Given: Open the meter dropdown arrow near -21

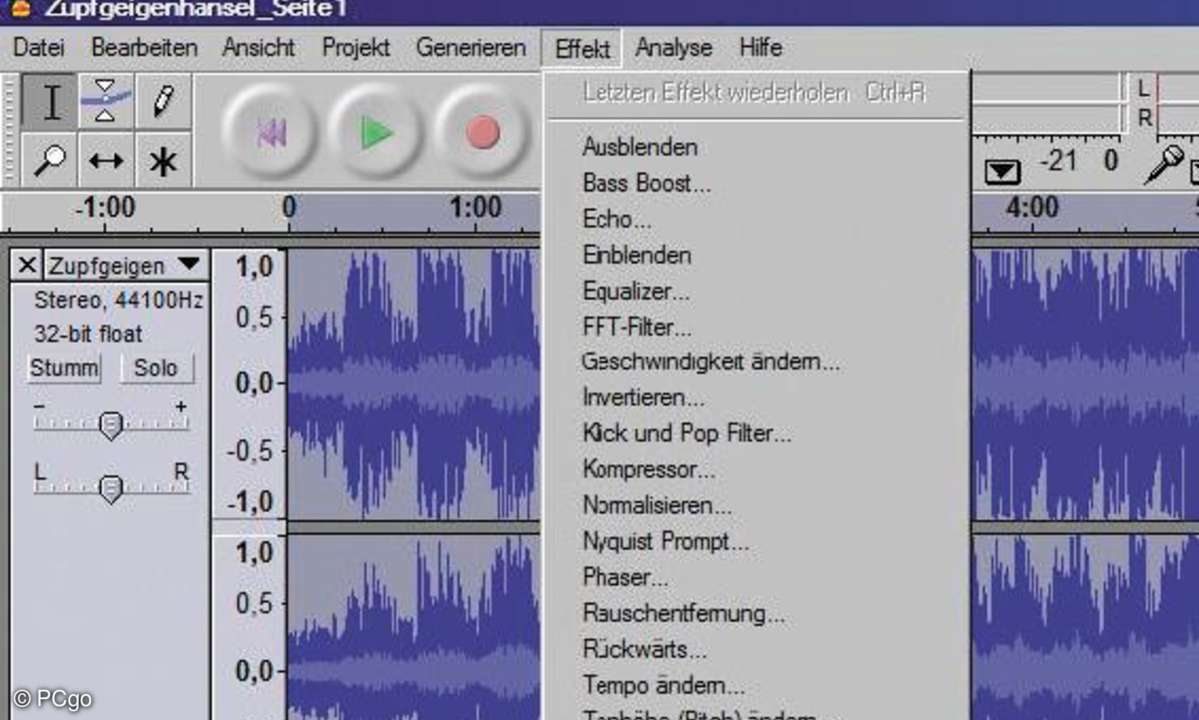Looking at the screenshot, I should (x=1002, y=171).
